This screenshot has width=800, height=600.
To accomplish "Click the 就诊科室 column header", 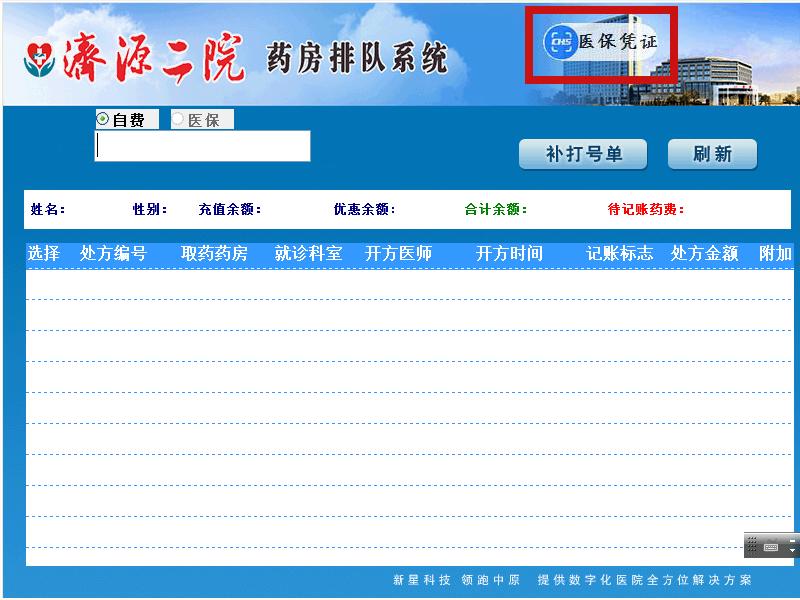I will click(308, 254).
